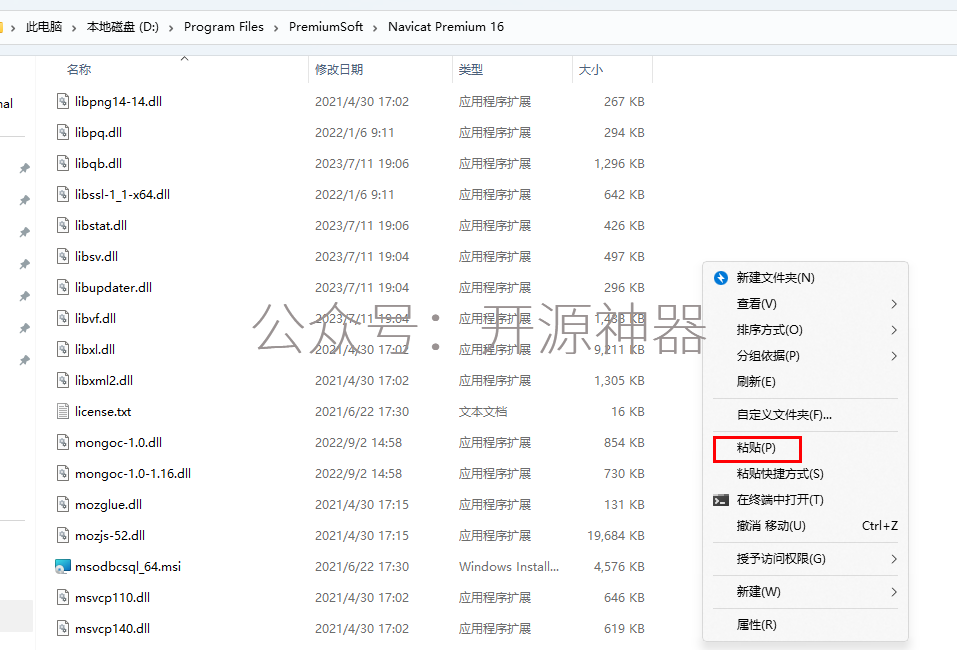Screen dimensions: 957x650
Task: Sort by the 修改日期 column header
Action: tap(339, 70)
